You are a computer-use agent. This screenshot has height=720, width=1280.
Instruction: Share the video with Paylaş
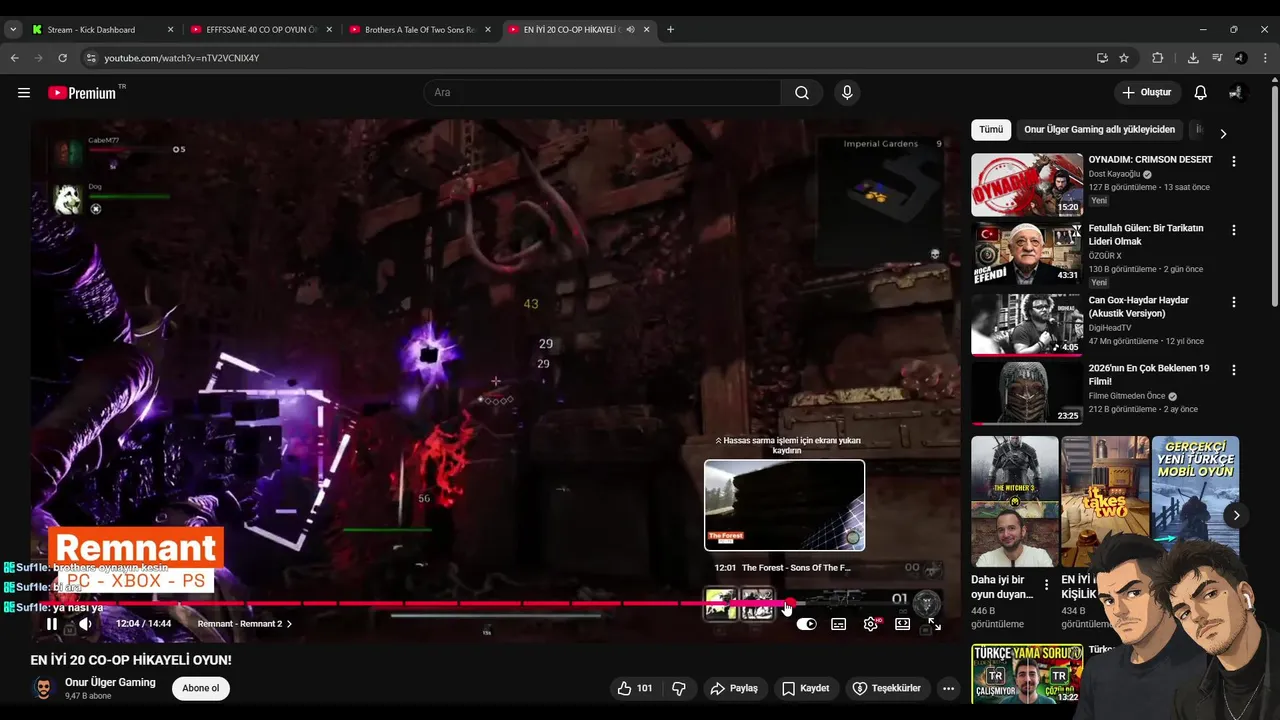734,688
